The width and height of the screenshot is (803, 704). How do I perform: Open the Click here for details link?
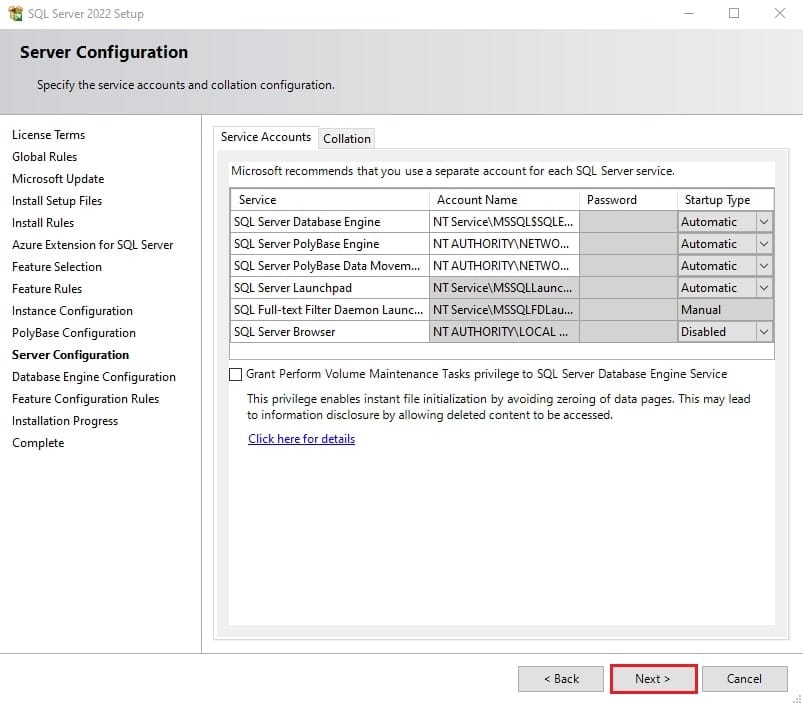301,439
